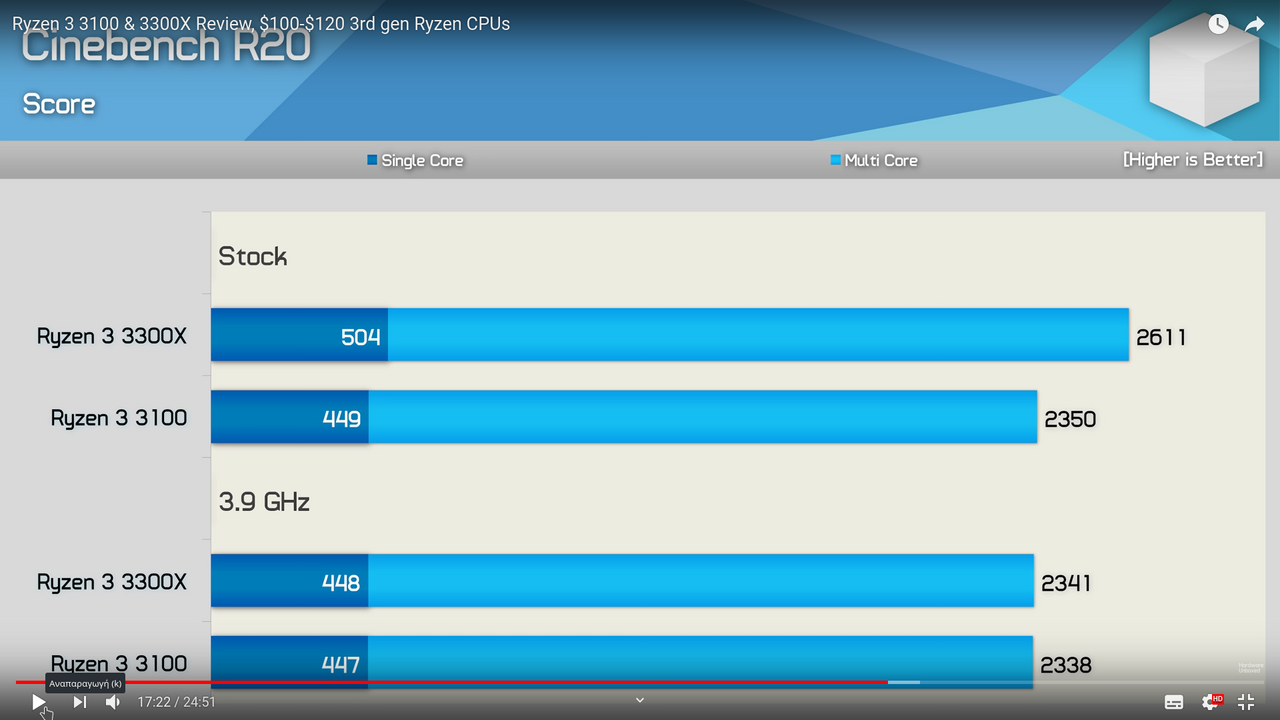Exit full screen mode
This screenshot has height=720, width=1280.
point(1246,702)
